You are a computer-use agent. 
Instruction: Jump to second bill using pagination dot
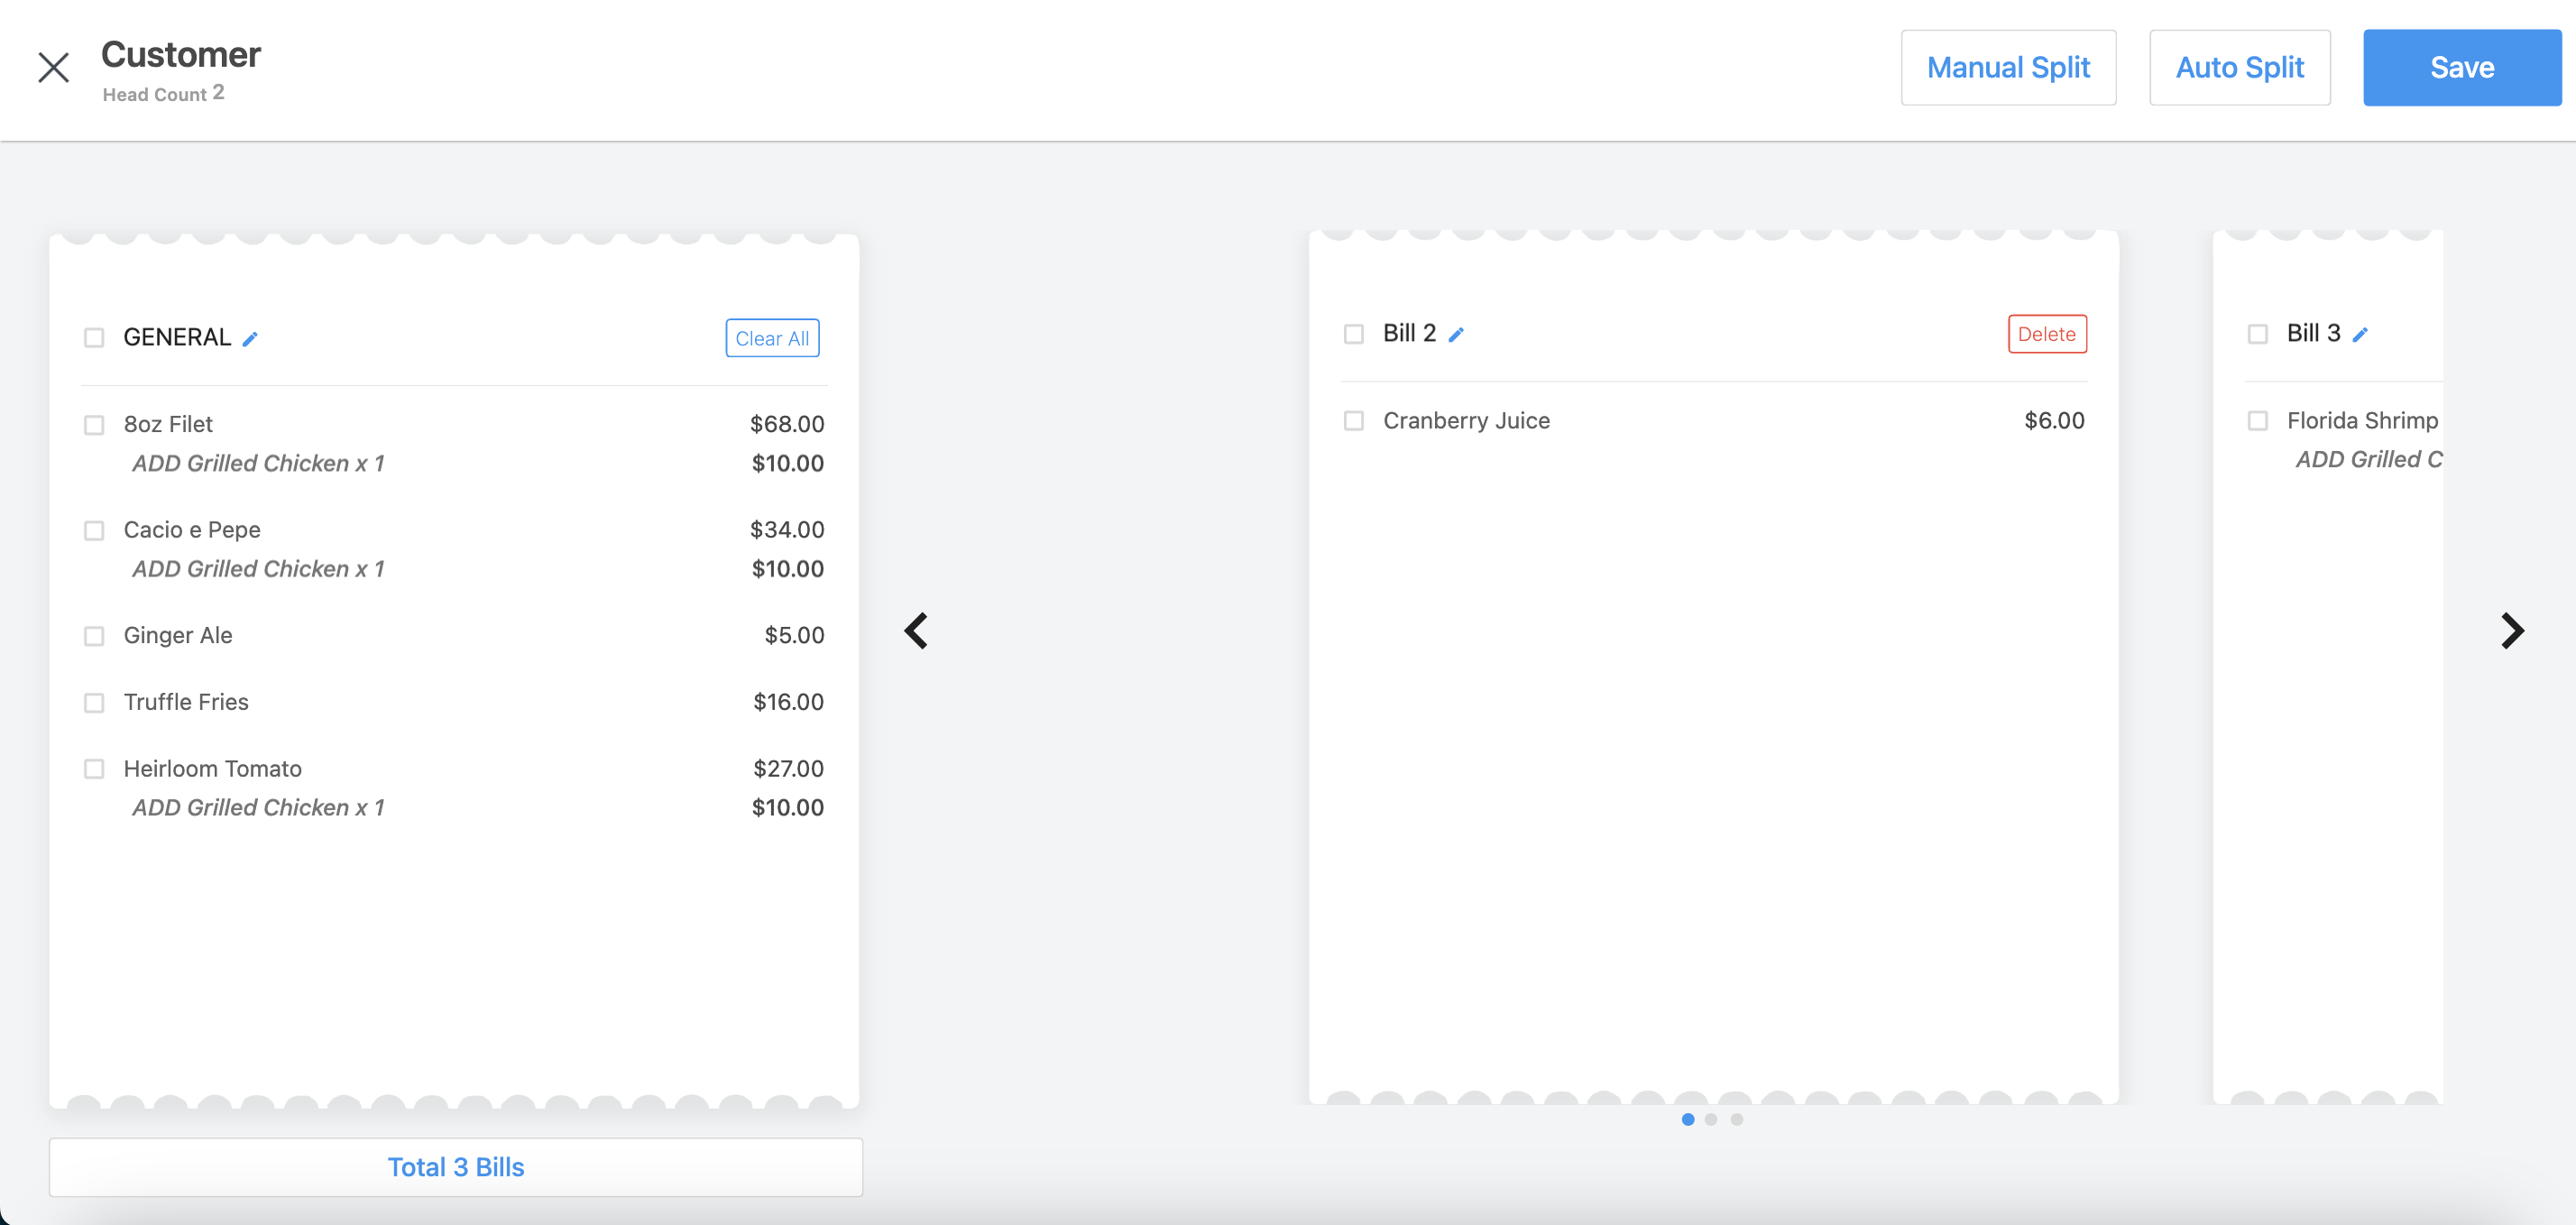pyautogui.click(x=1712, y=1119)
